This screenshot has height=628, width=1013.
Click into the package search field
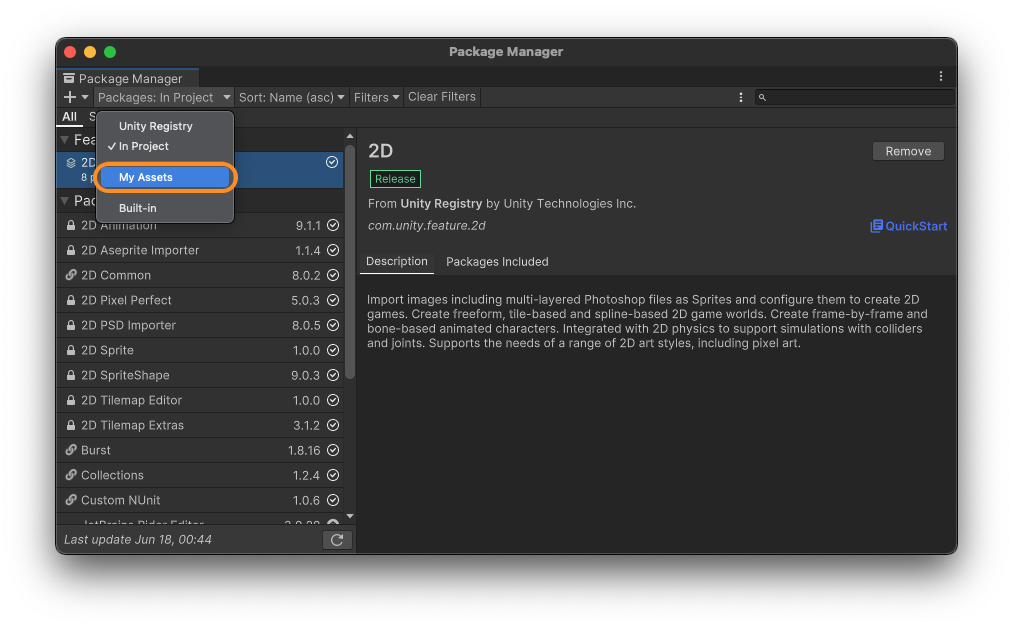click(x=860, y=97)
